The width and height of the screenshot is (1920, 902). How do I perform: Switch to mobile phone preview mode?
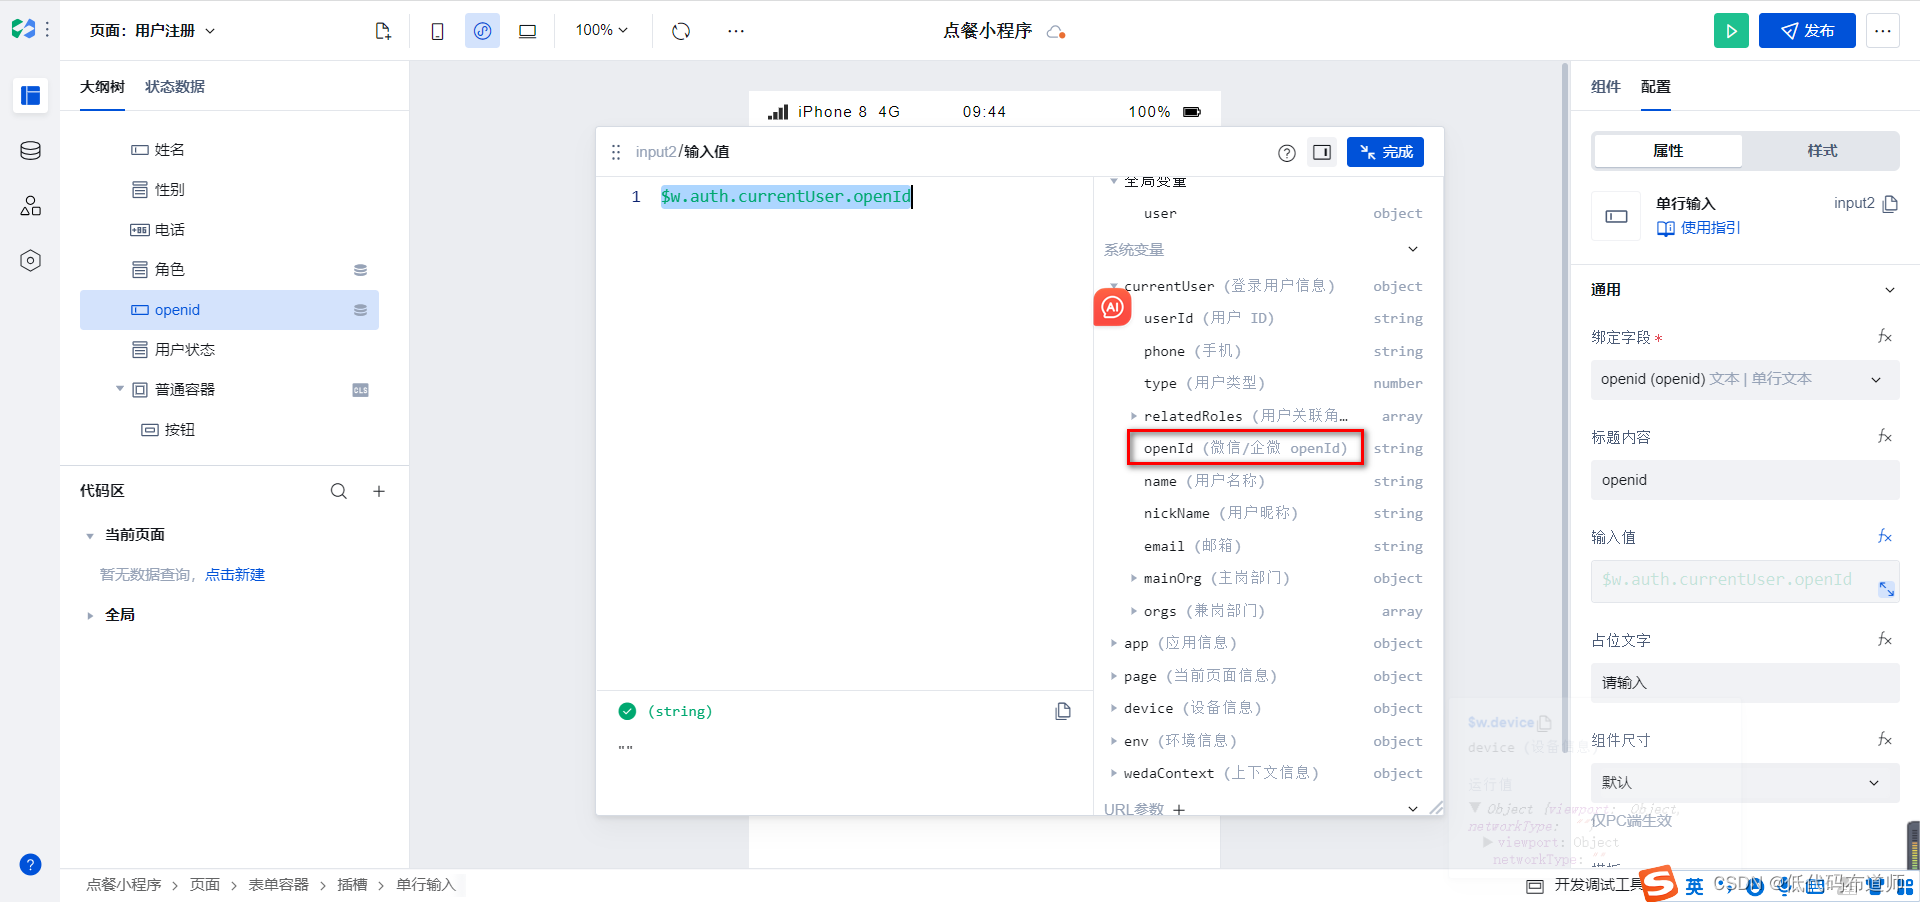point(437,31)
